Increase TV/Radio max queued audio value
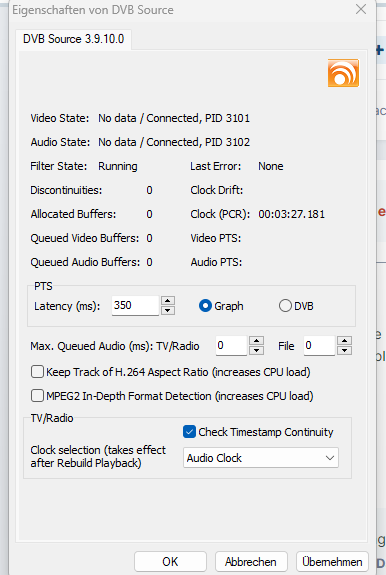This screenshot has height=575, width=386. tap(256, 341)
